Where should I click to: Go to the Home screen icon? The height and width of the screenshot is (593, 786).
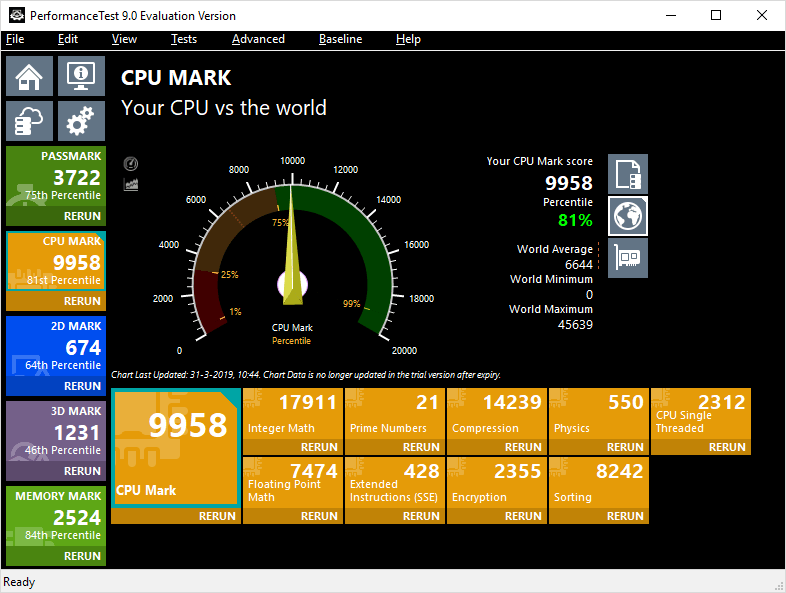pos(29,76)
